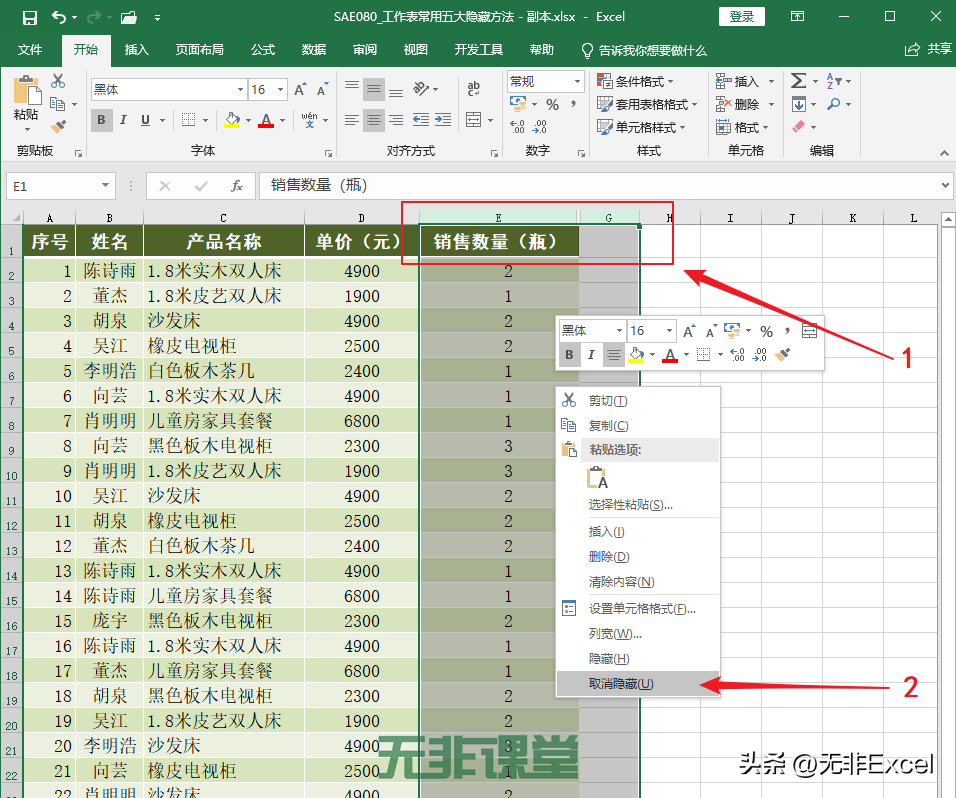Click the AutoSum sigma icon

click(x=798, y=80)
